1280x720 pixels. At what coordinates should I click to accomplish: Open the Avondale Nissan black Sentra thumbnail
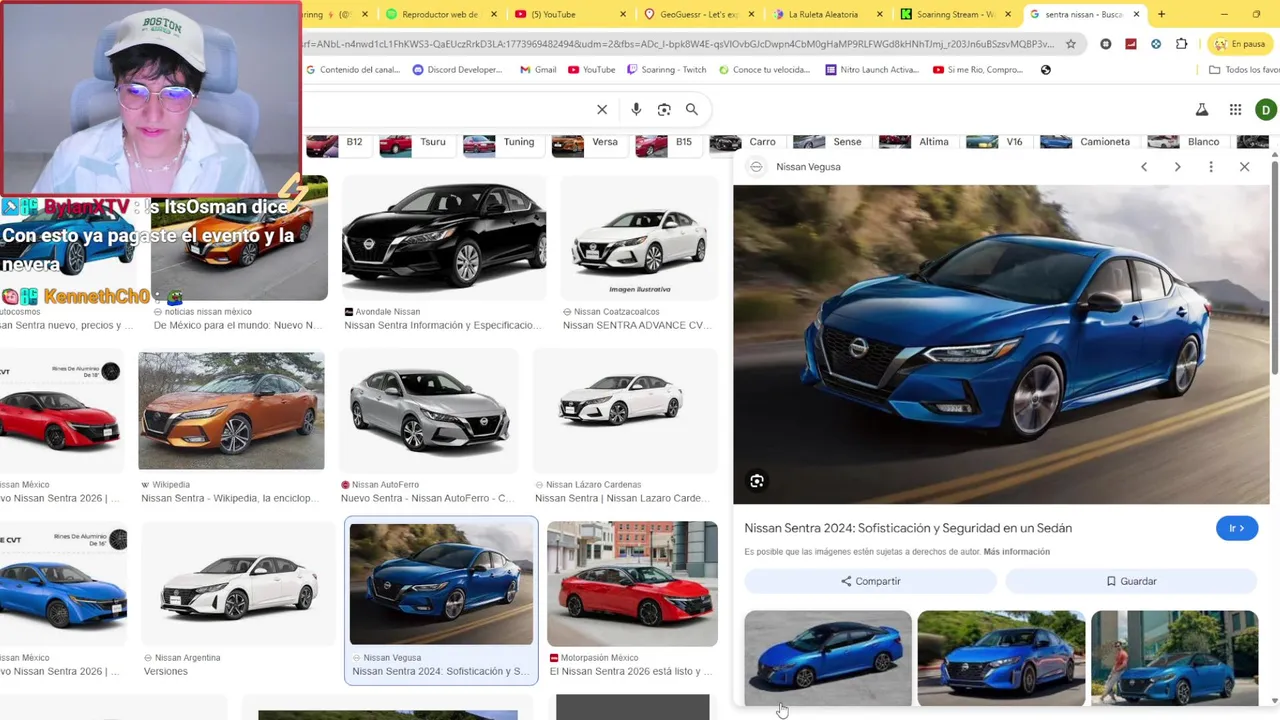(444, 238)
